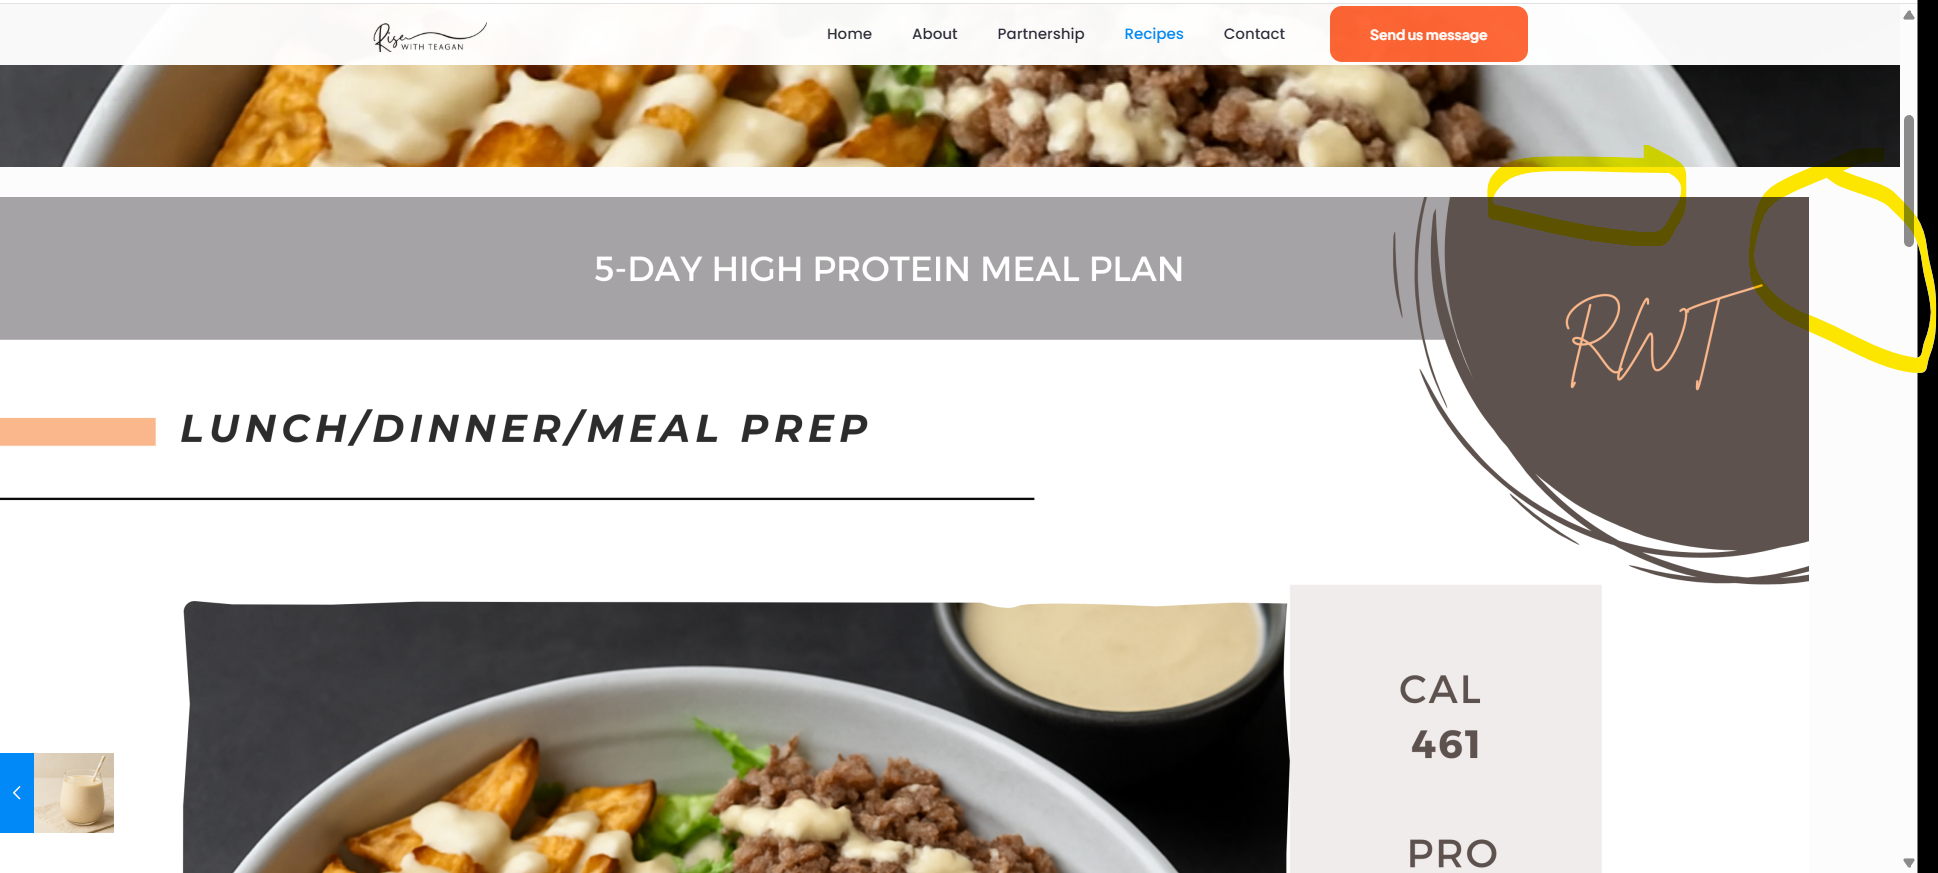Click the Rise with Teagan logo
Viewport: 1938px width, 873px height.
(x=429, y=36)
